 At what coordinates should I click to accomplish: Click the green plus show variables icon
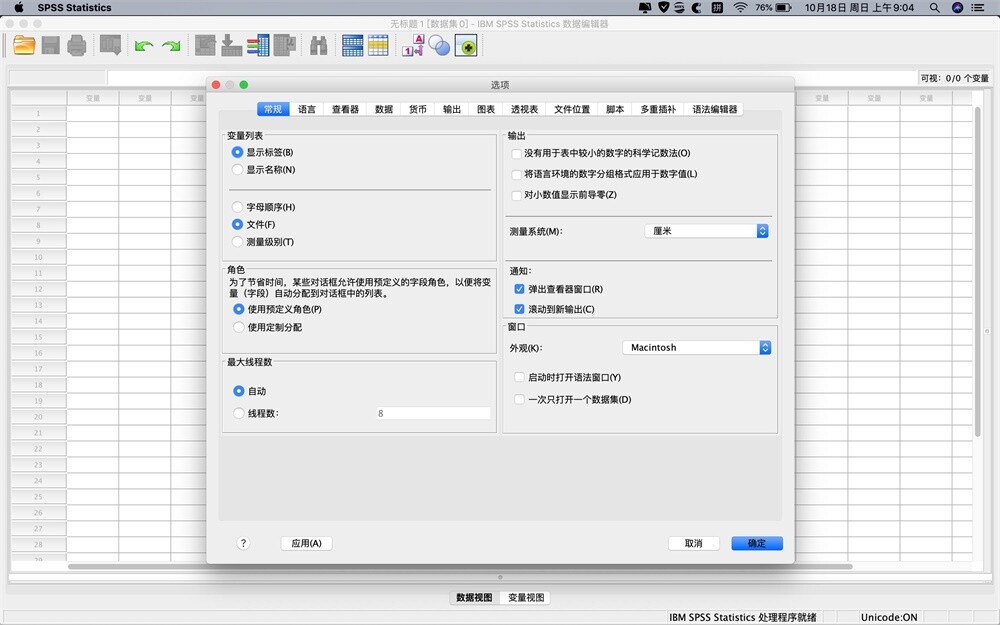click(466, 46)
